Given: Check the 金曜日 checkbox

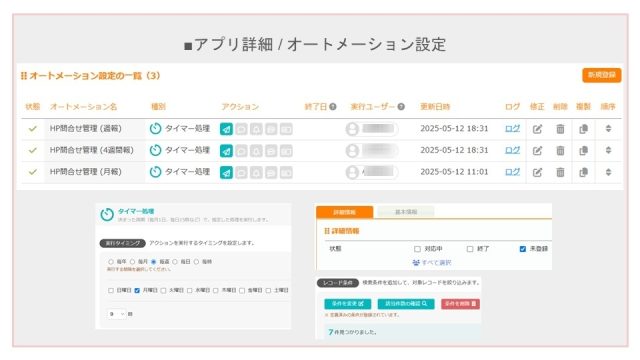Looking at the screenshot, I should pyautogui.click(x=242, y=291).
